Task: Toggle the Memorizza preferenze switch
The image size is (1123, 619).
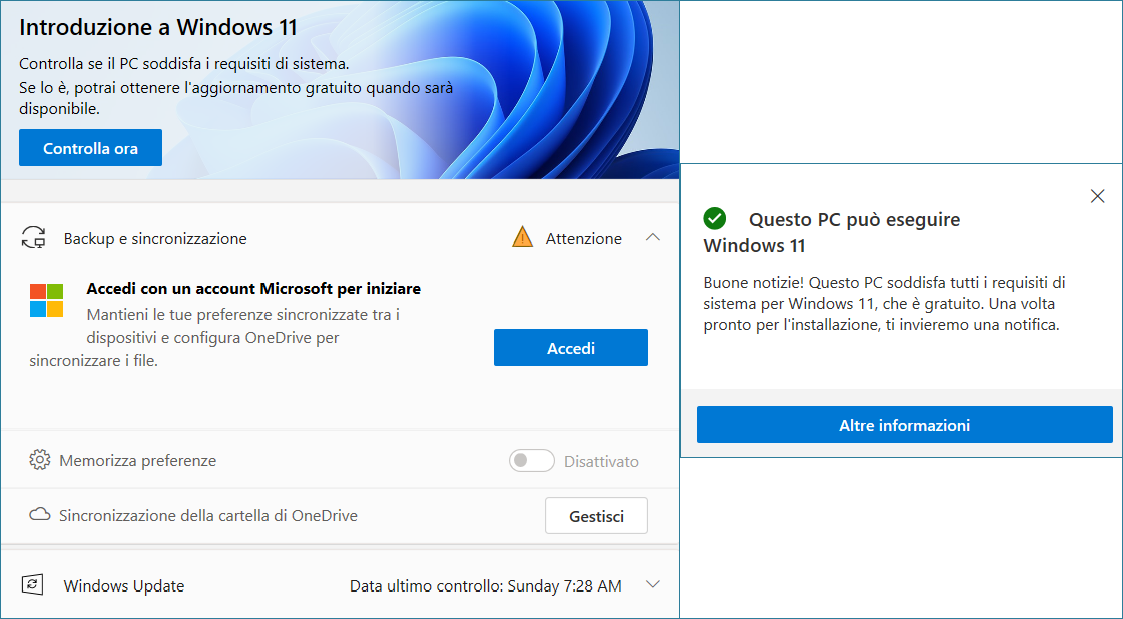Action: (531, 461)
